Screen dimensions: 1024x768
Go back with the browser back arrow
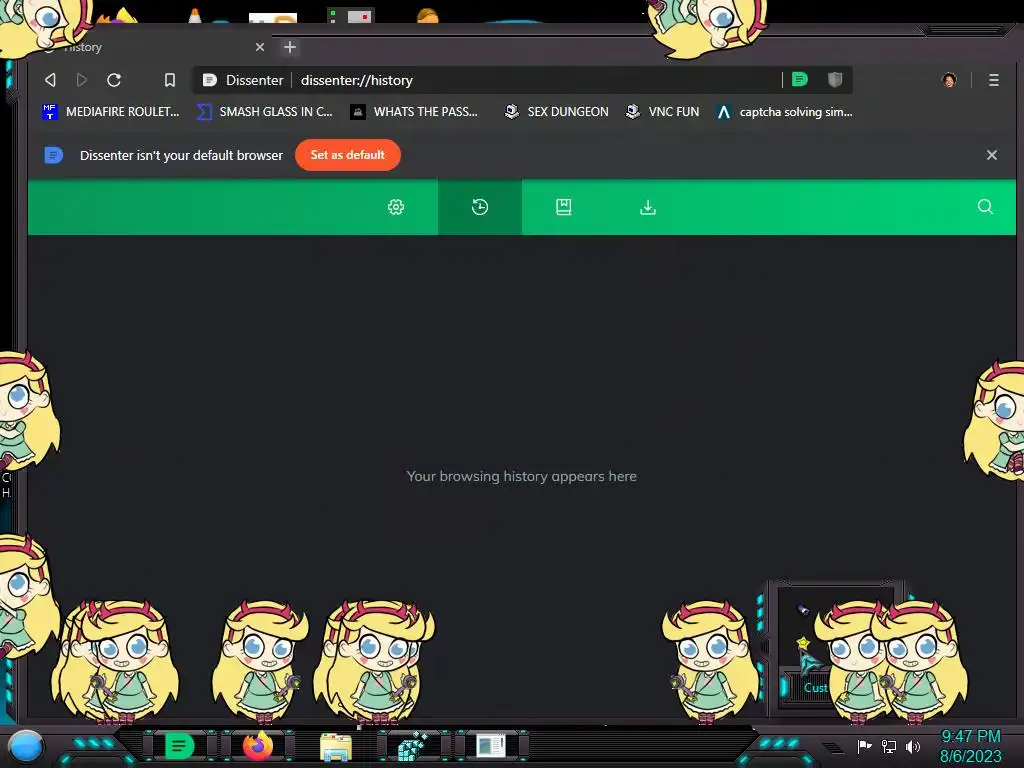[x=50, y=80]
